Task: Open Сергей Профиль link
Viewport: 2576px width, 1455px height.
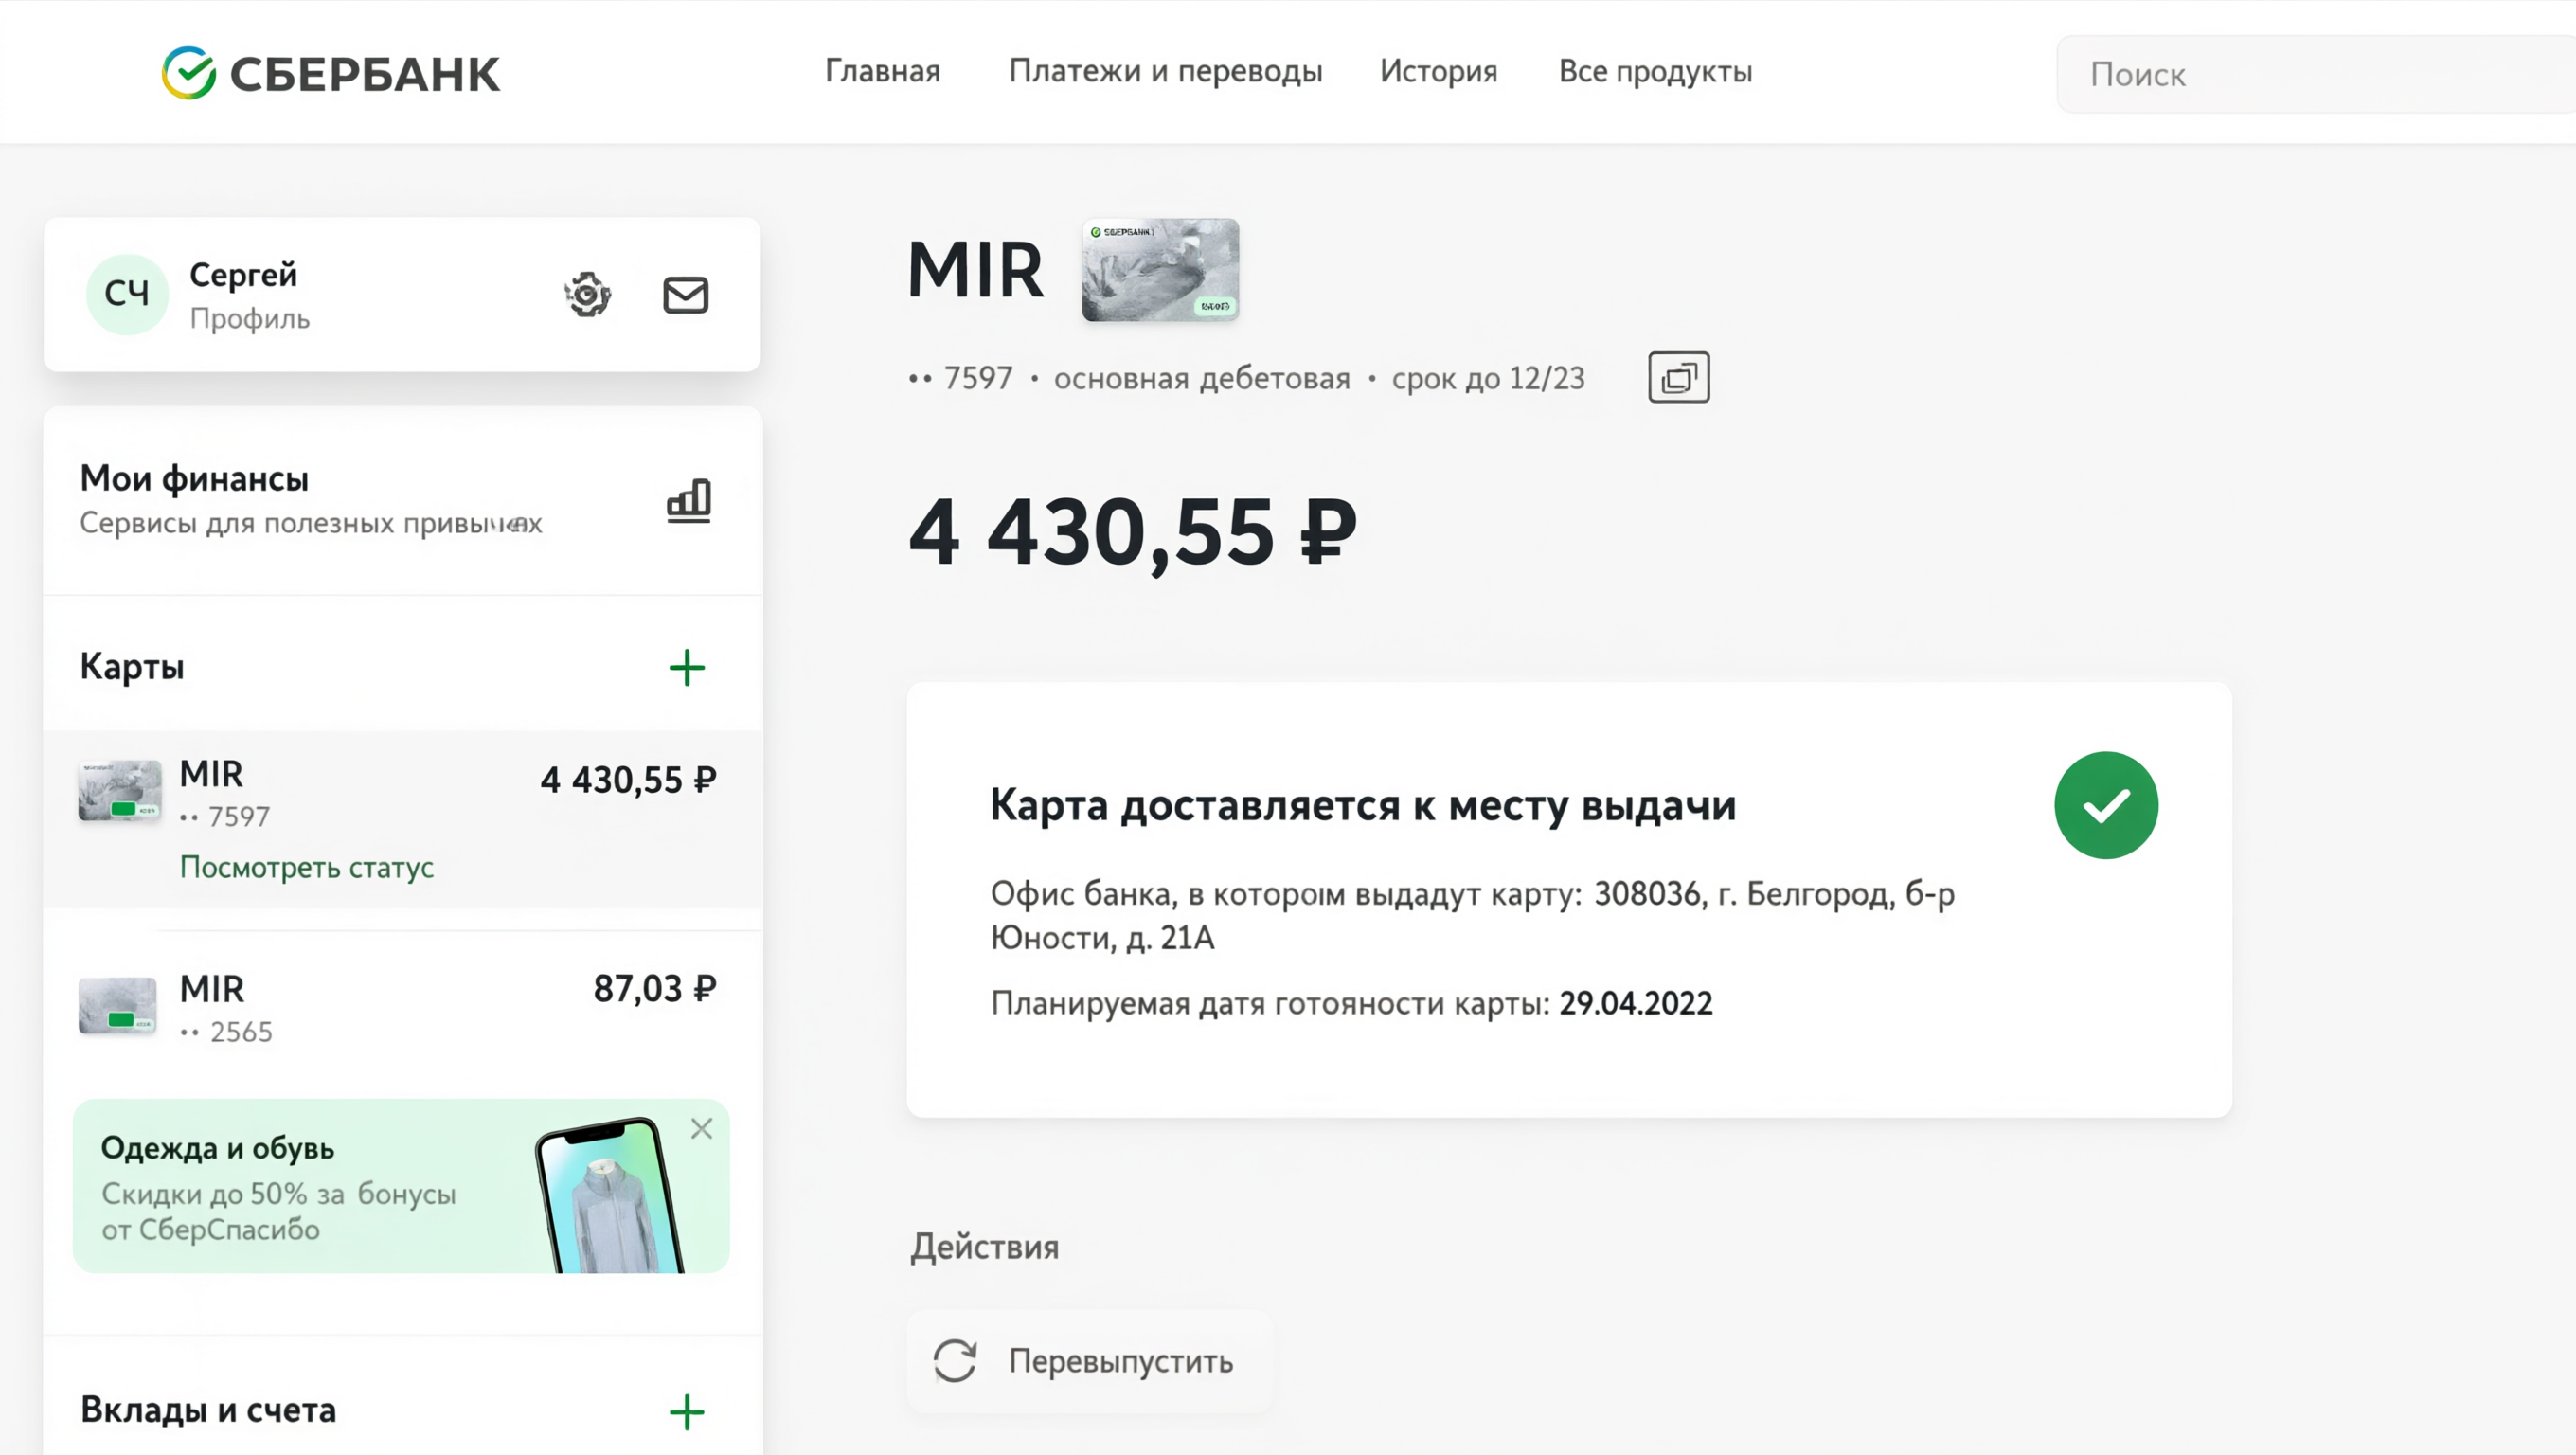Action: click(x=249, y=295)
